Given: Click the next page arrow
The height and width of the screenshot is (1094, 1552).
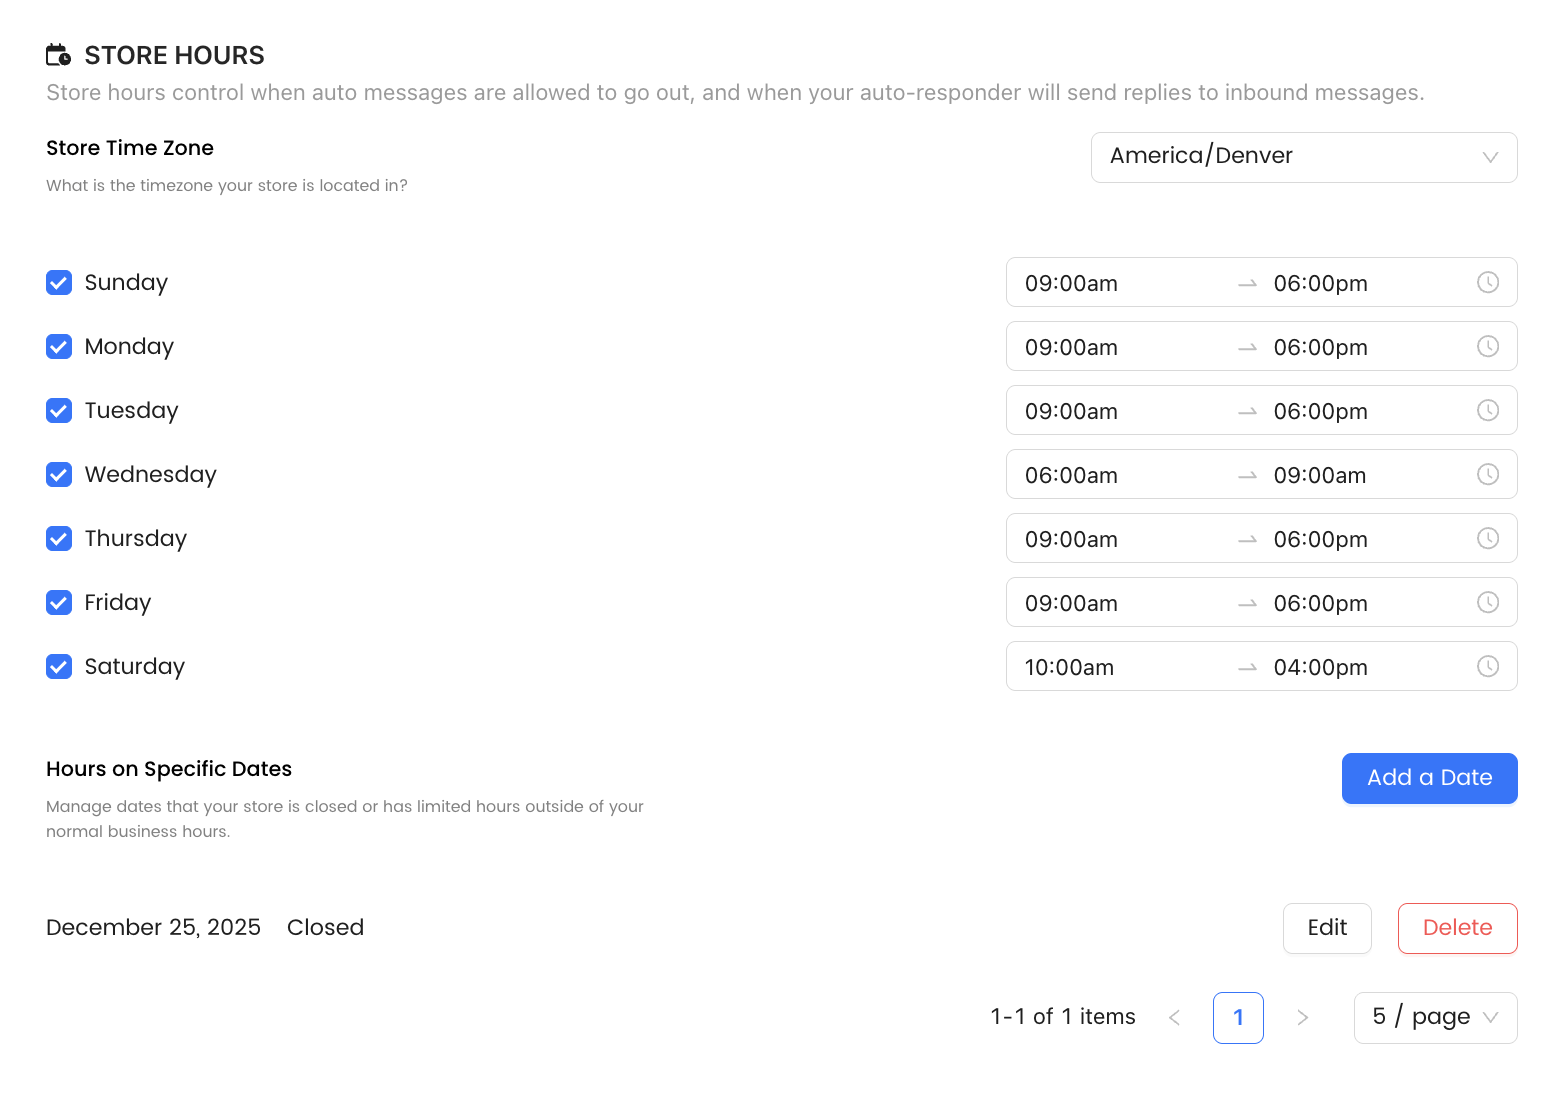Looking at the screenshot, I should pos(1303,1017).
